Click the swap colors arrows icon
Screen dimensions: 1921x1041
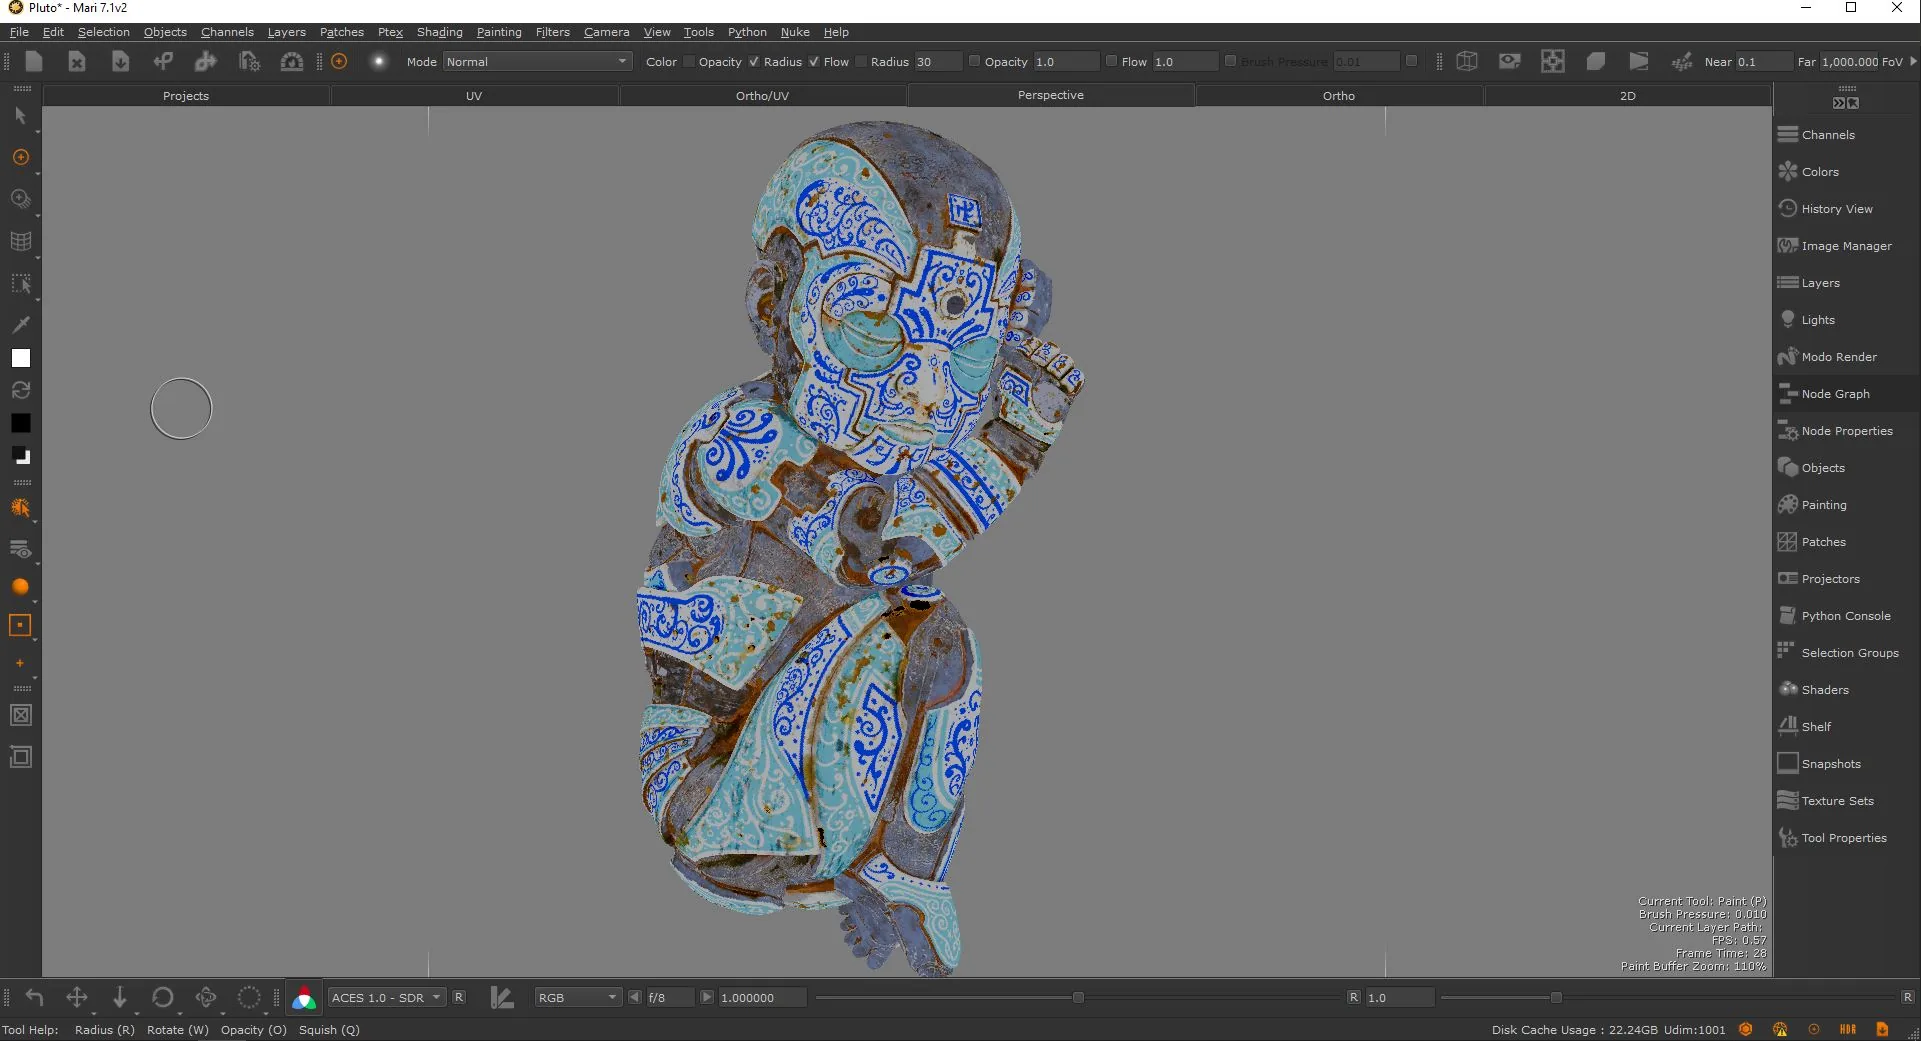point(20,391)
